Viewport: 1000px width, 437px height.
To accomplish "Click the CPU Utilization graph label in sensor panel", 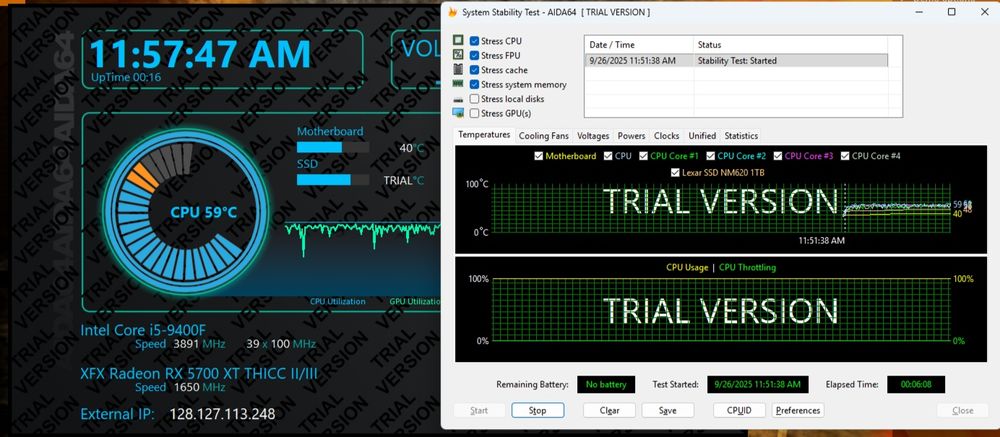I will [338, 301].
